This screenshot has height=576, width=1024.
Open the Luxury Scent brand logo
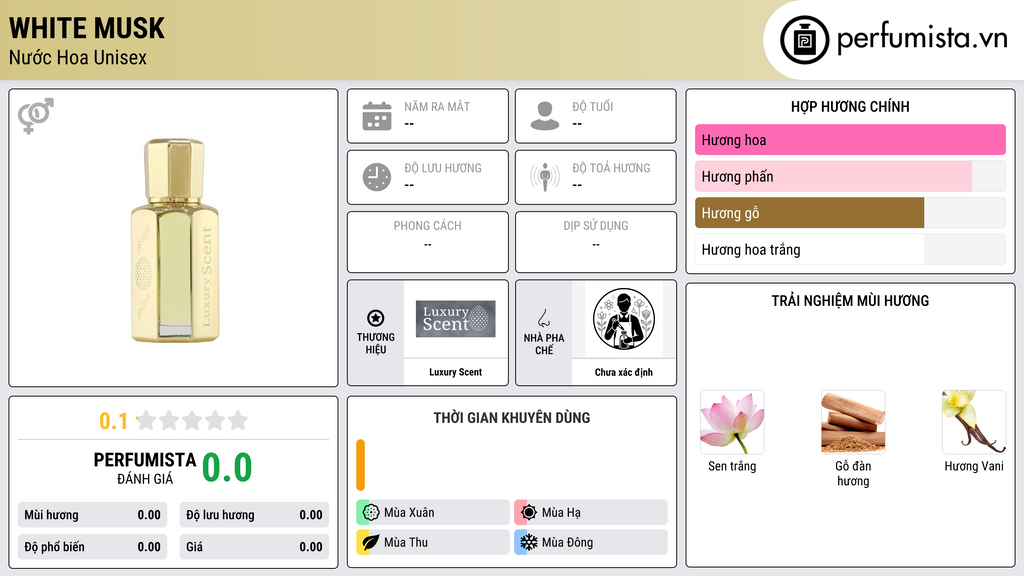pyautogui.click(x=456, y=319)
